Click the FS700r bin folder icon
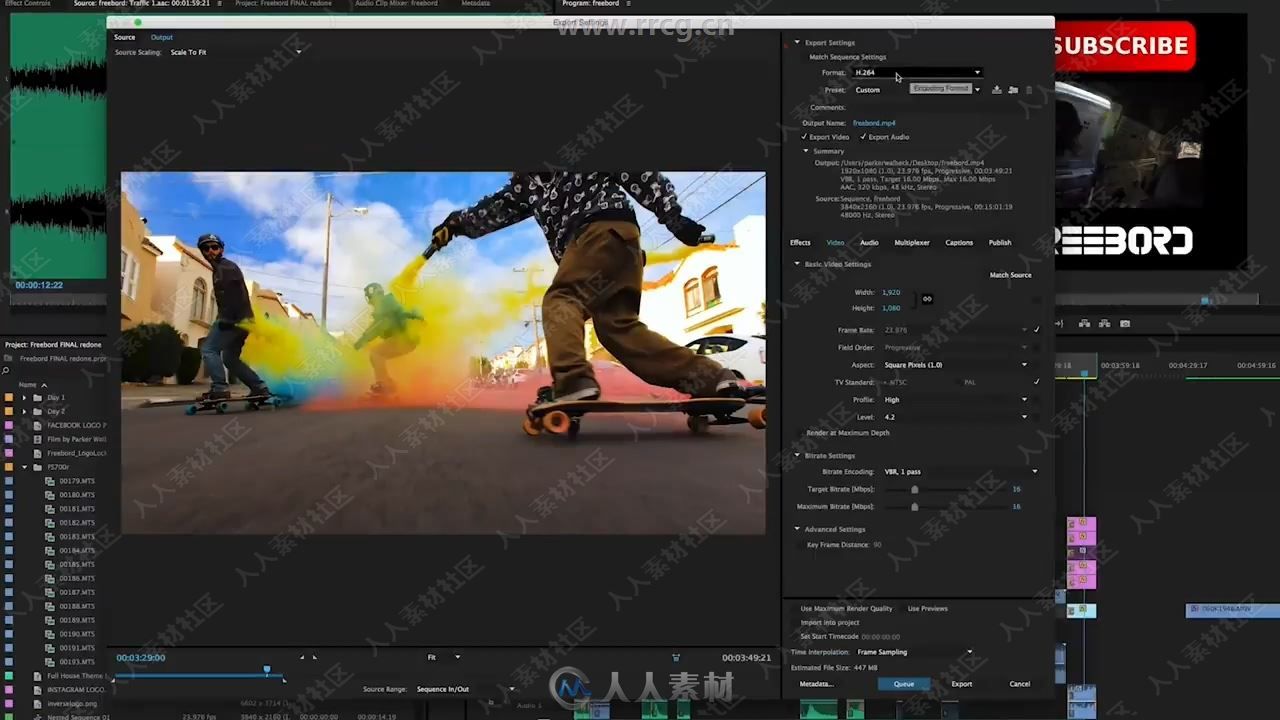This screenshot has height=720, width=1280. pos(37,467)
